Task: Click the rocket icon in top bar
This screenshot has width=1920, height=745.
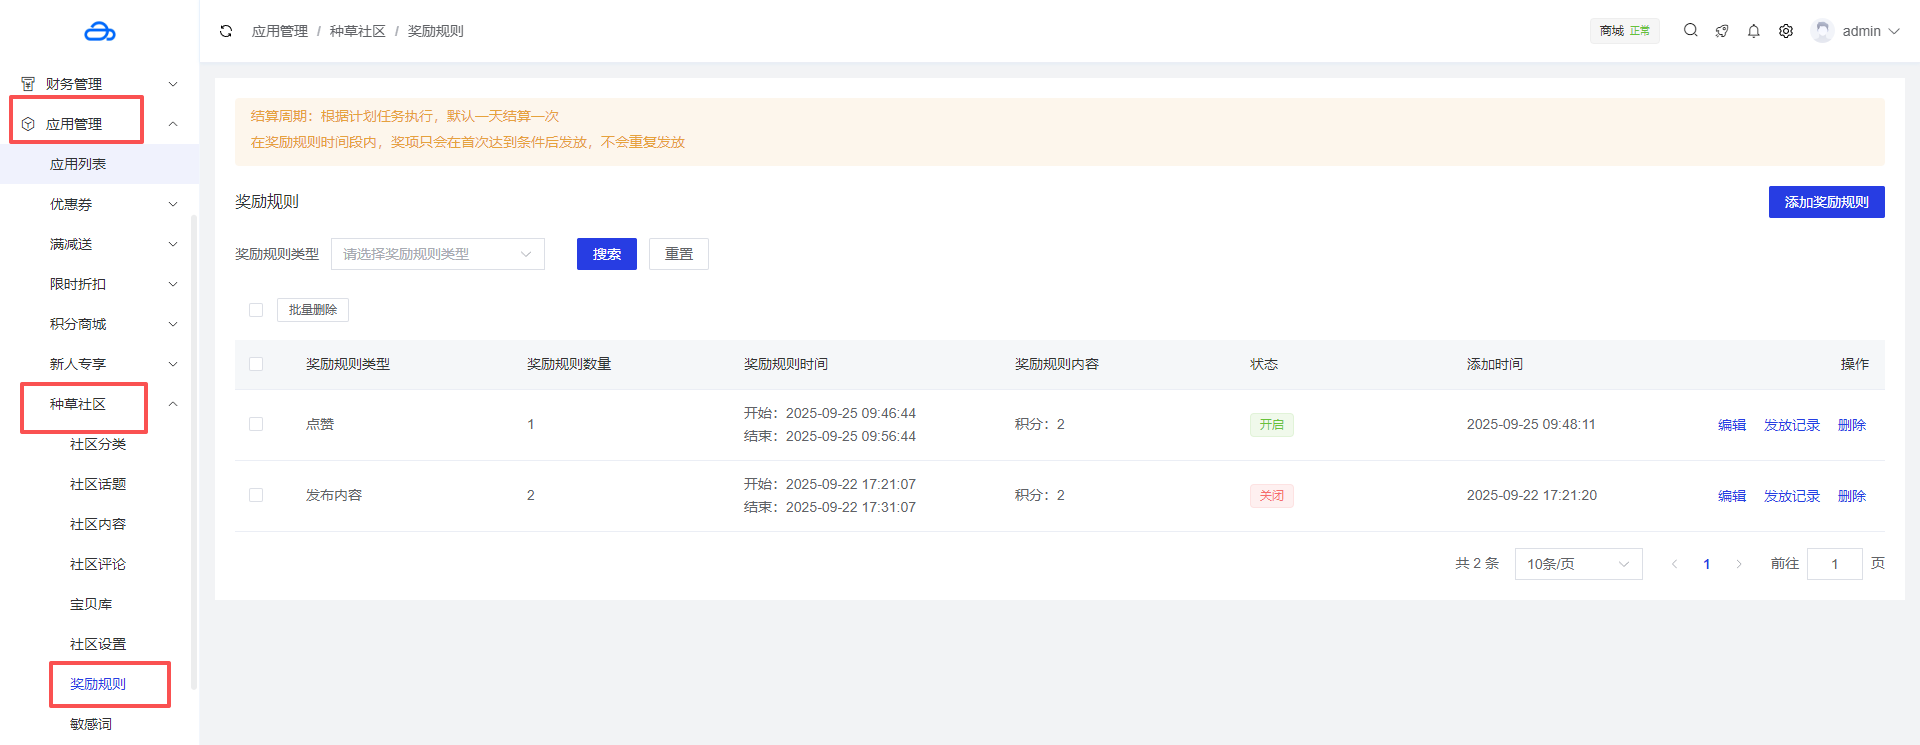Action: (1722, 31)
